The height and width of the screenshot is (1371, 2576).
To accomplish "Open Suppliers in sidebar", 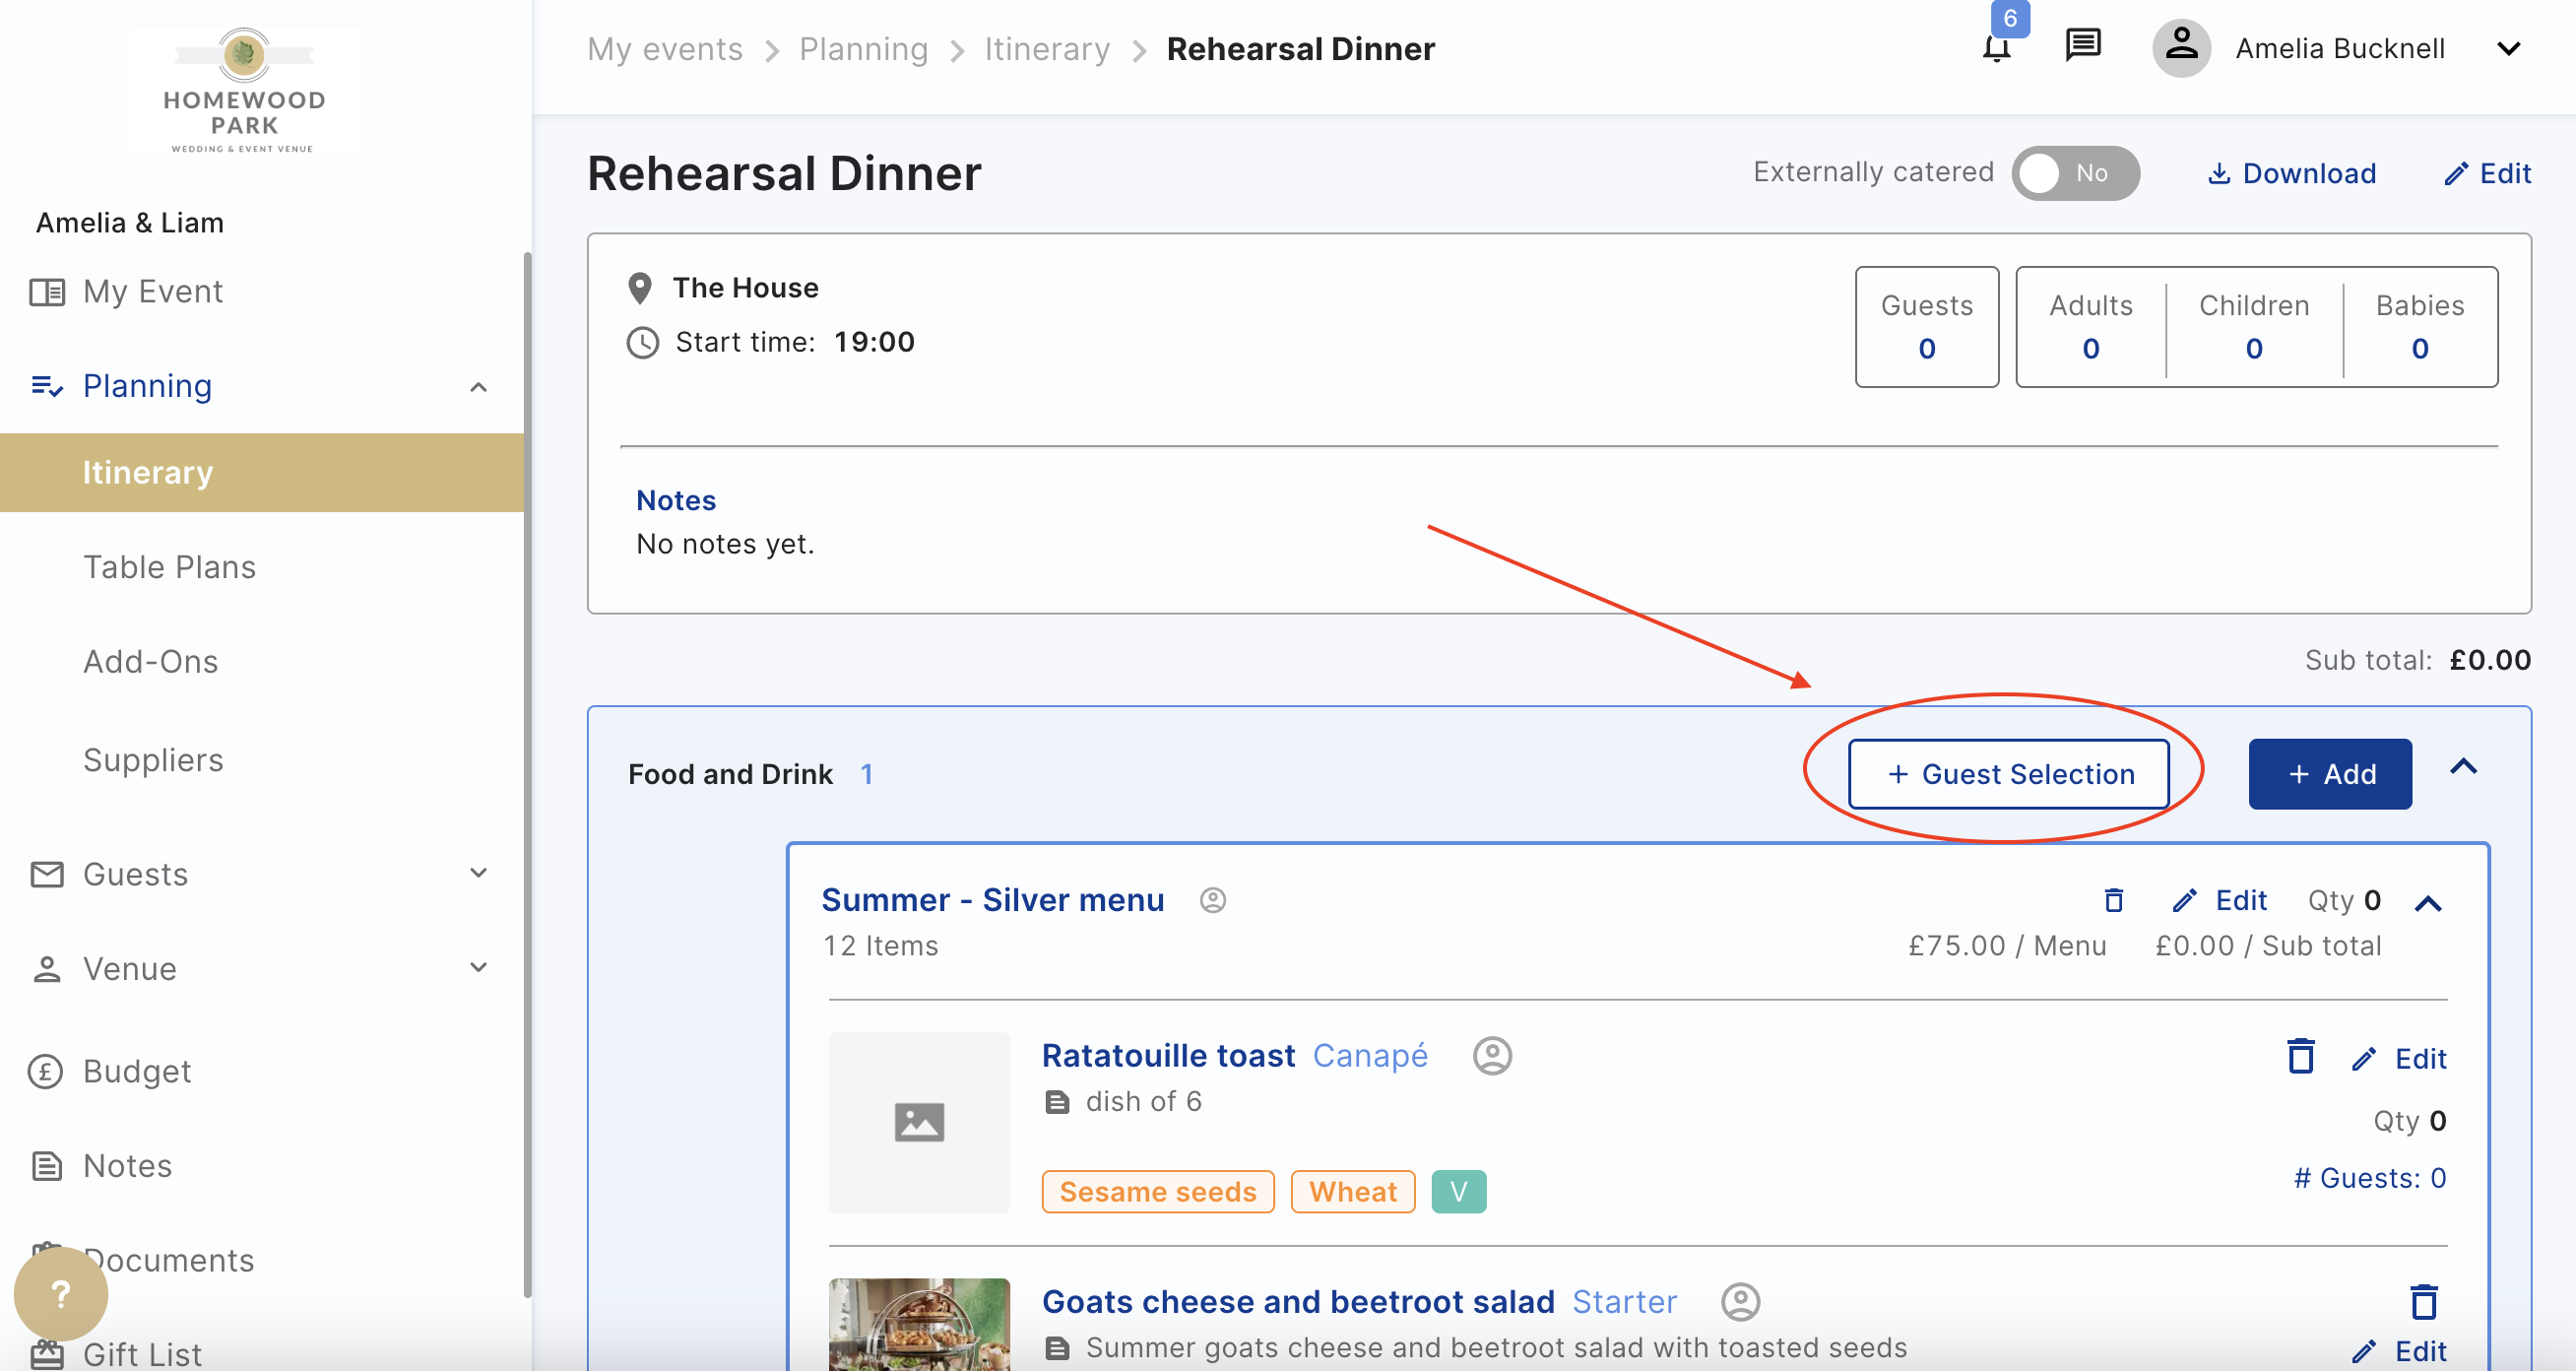I will click(153, 760).
